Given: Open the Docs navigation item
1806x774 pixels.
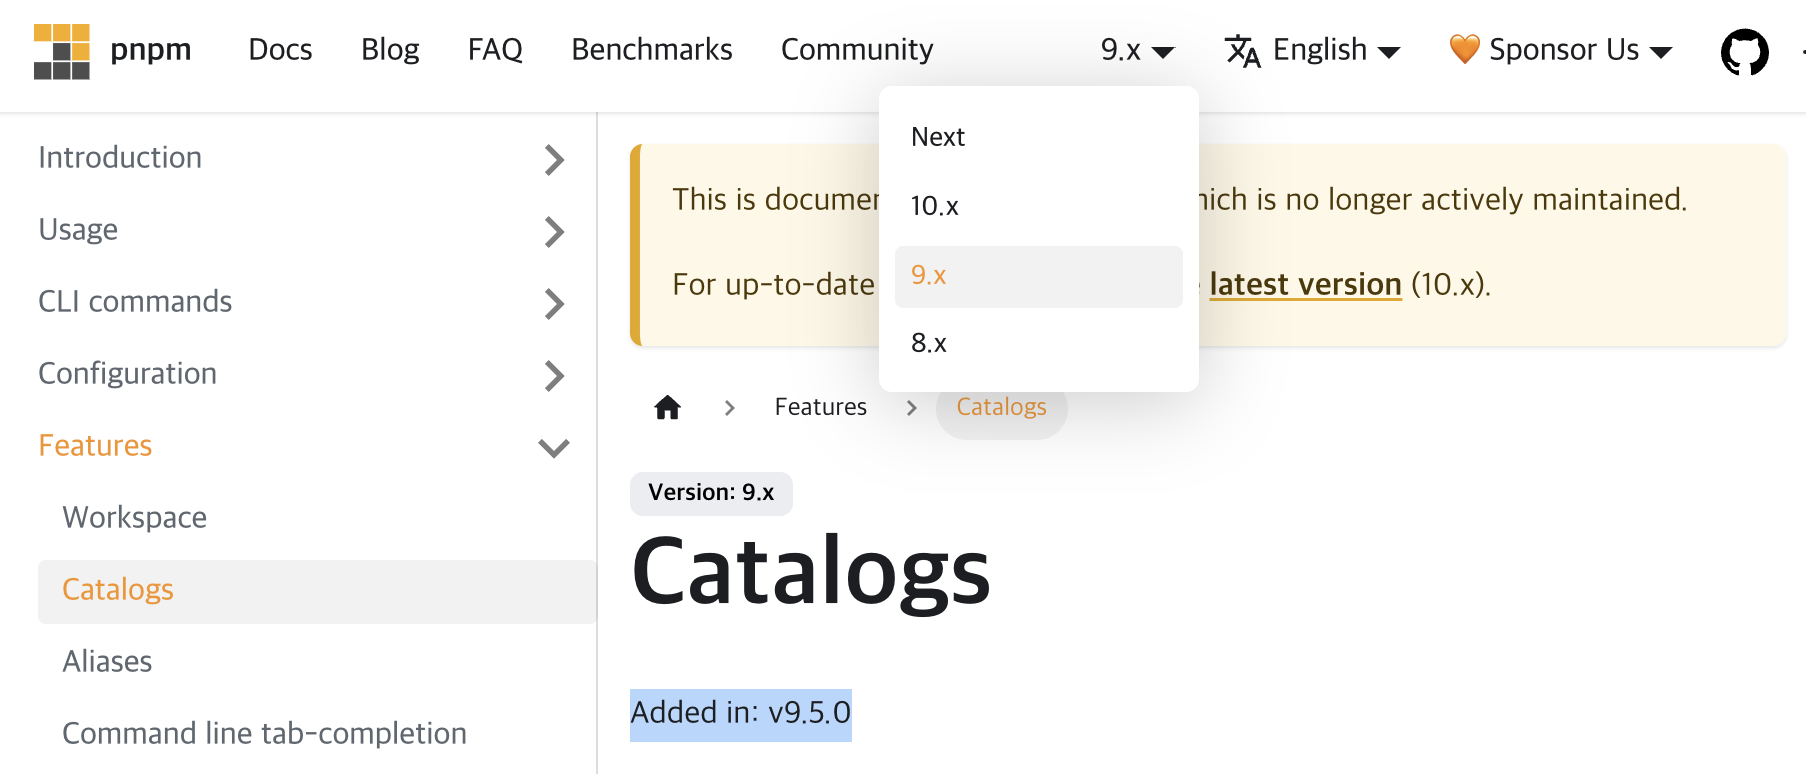Looking at the screenshot, I should click(280, 50).
